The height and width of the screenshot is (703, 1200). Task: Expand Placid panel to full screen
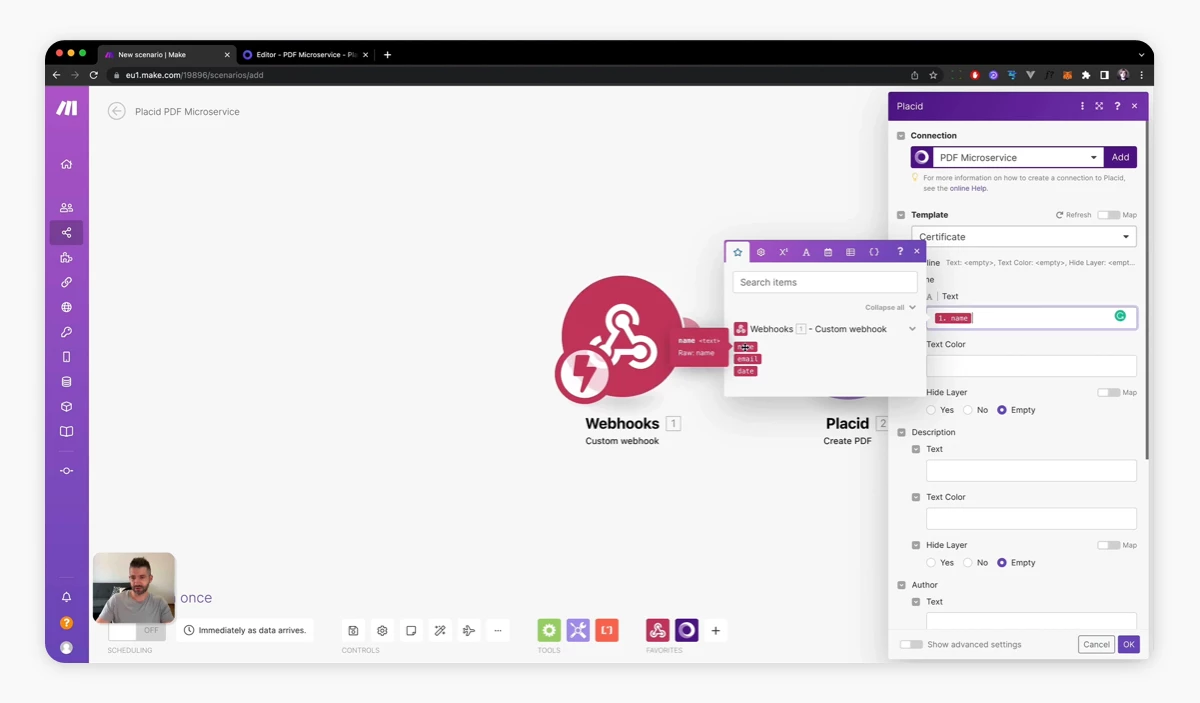coord(1099,106)
